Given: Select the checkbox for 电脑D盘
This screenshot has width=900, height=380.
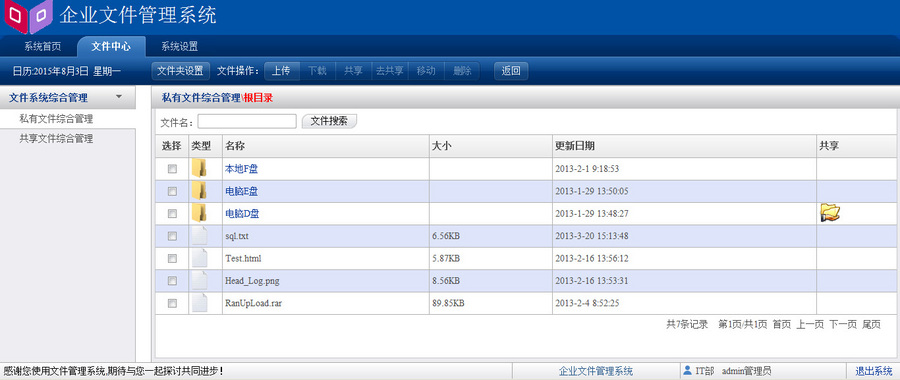Looking at the screenshot, I should point(172,214).
